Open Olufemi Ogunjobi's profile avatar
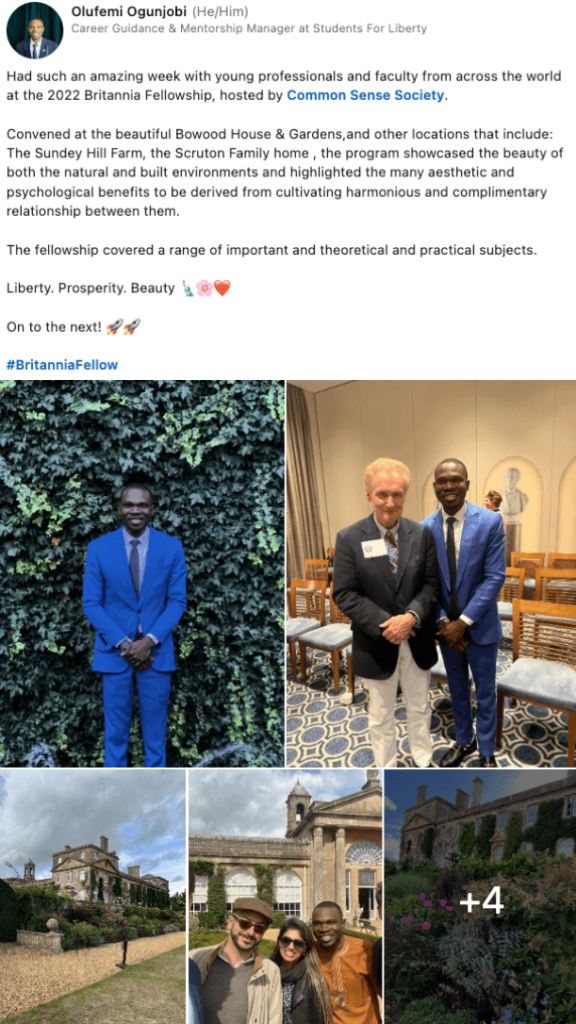Screen dimensions: 576x1024 [35, 31]
